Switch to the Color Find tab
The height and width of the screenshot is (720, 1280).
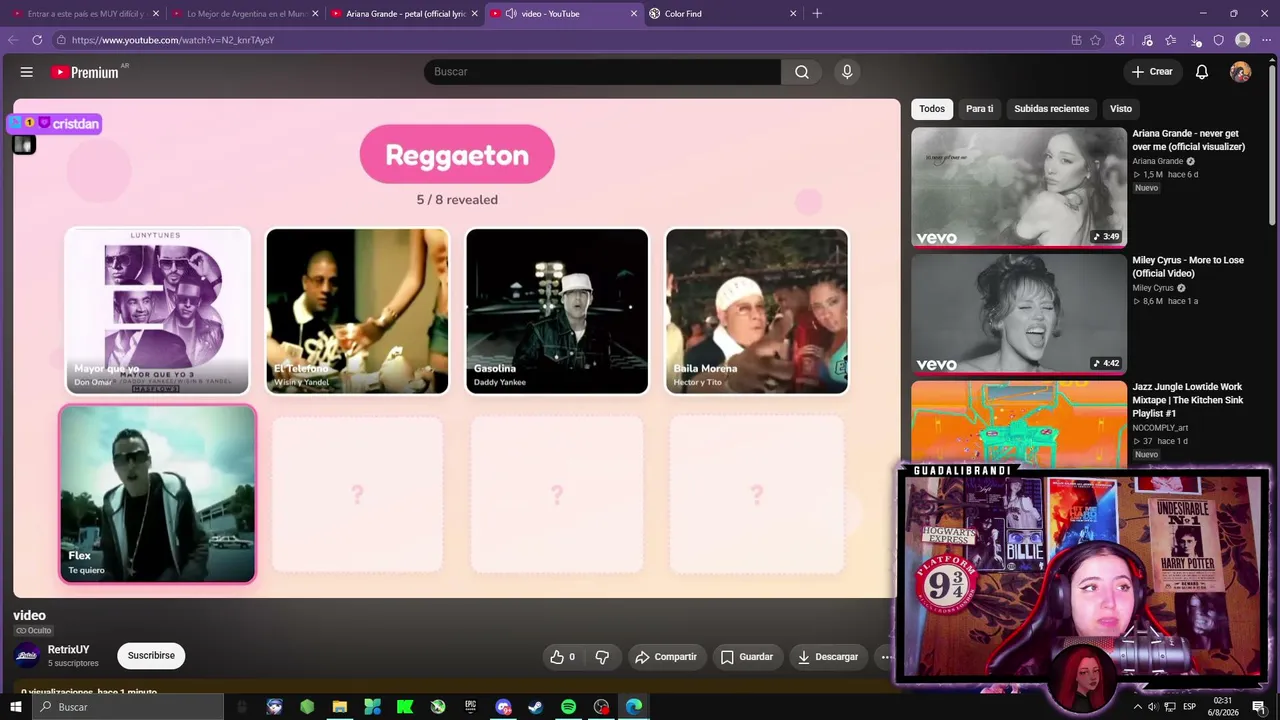[x=722, y=14]
